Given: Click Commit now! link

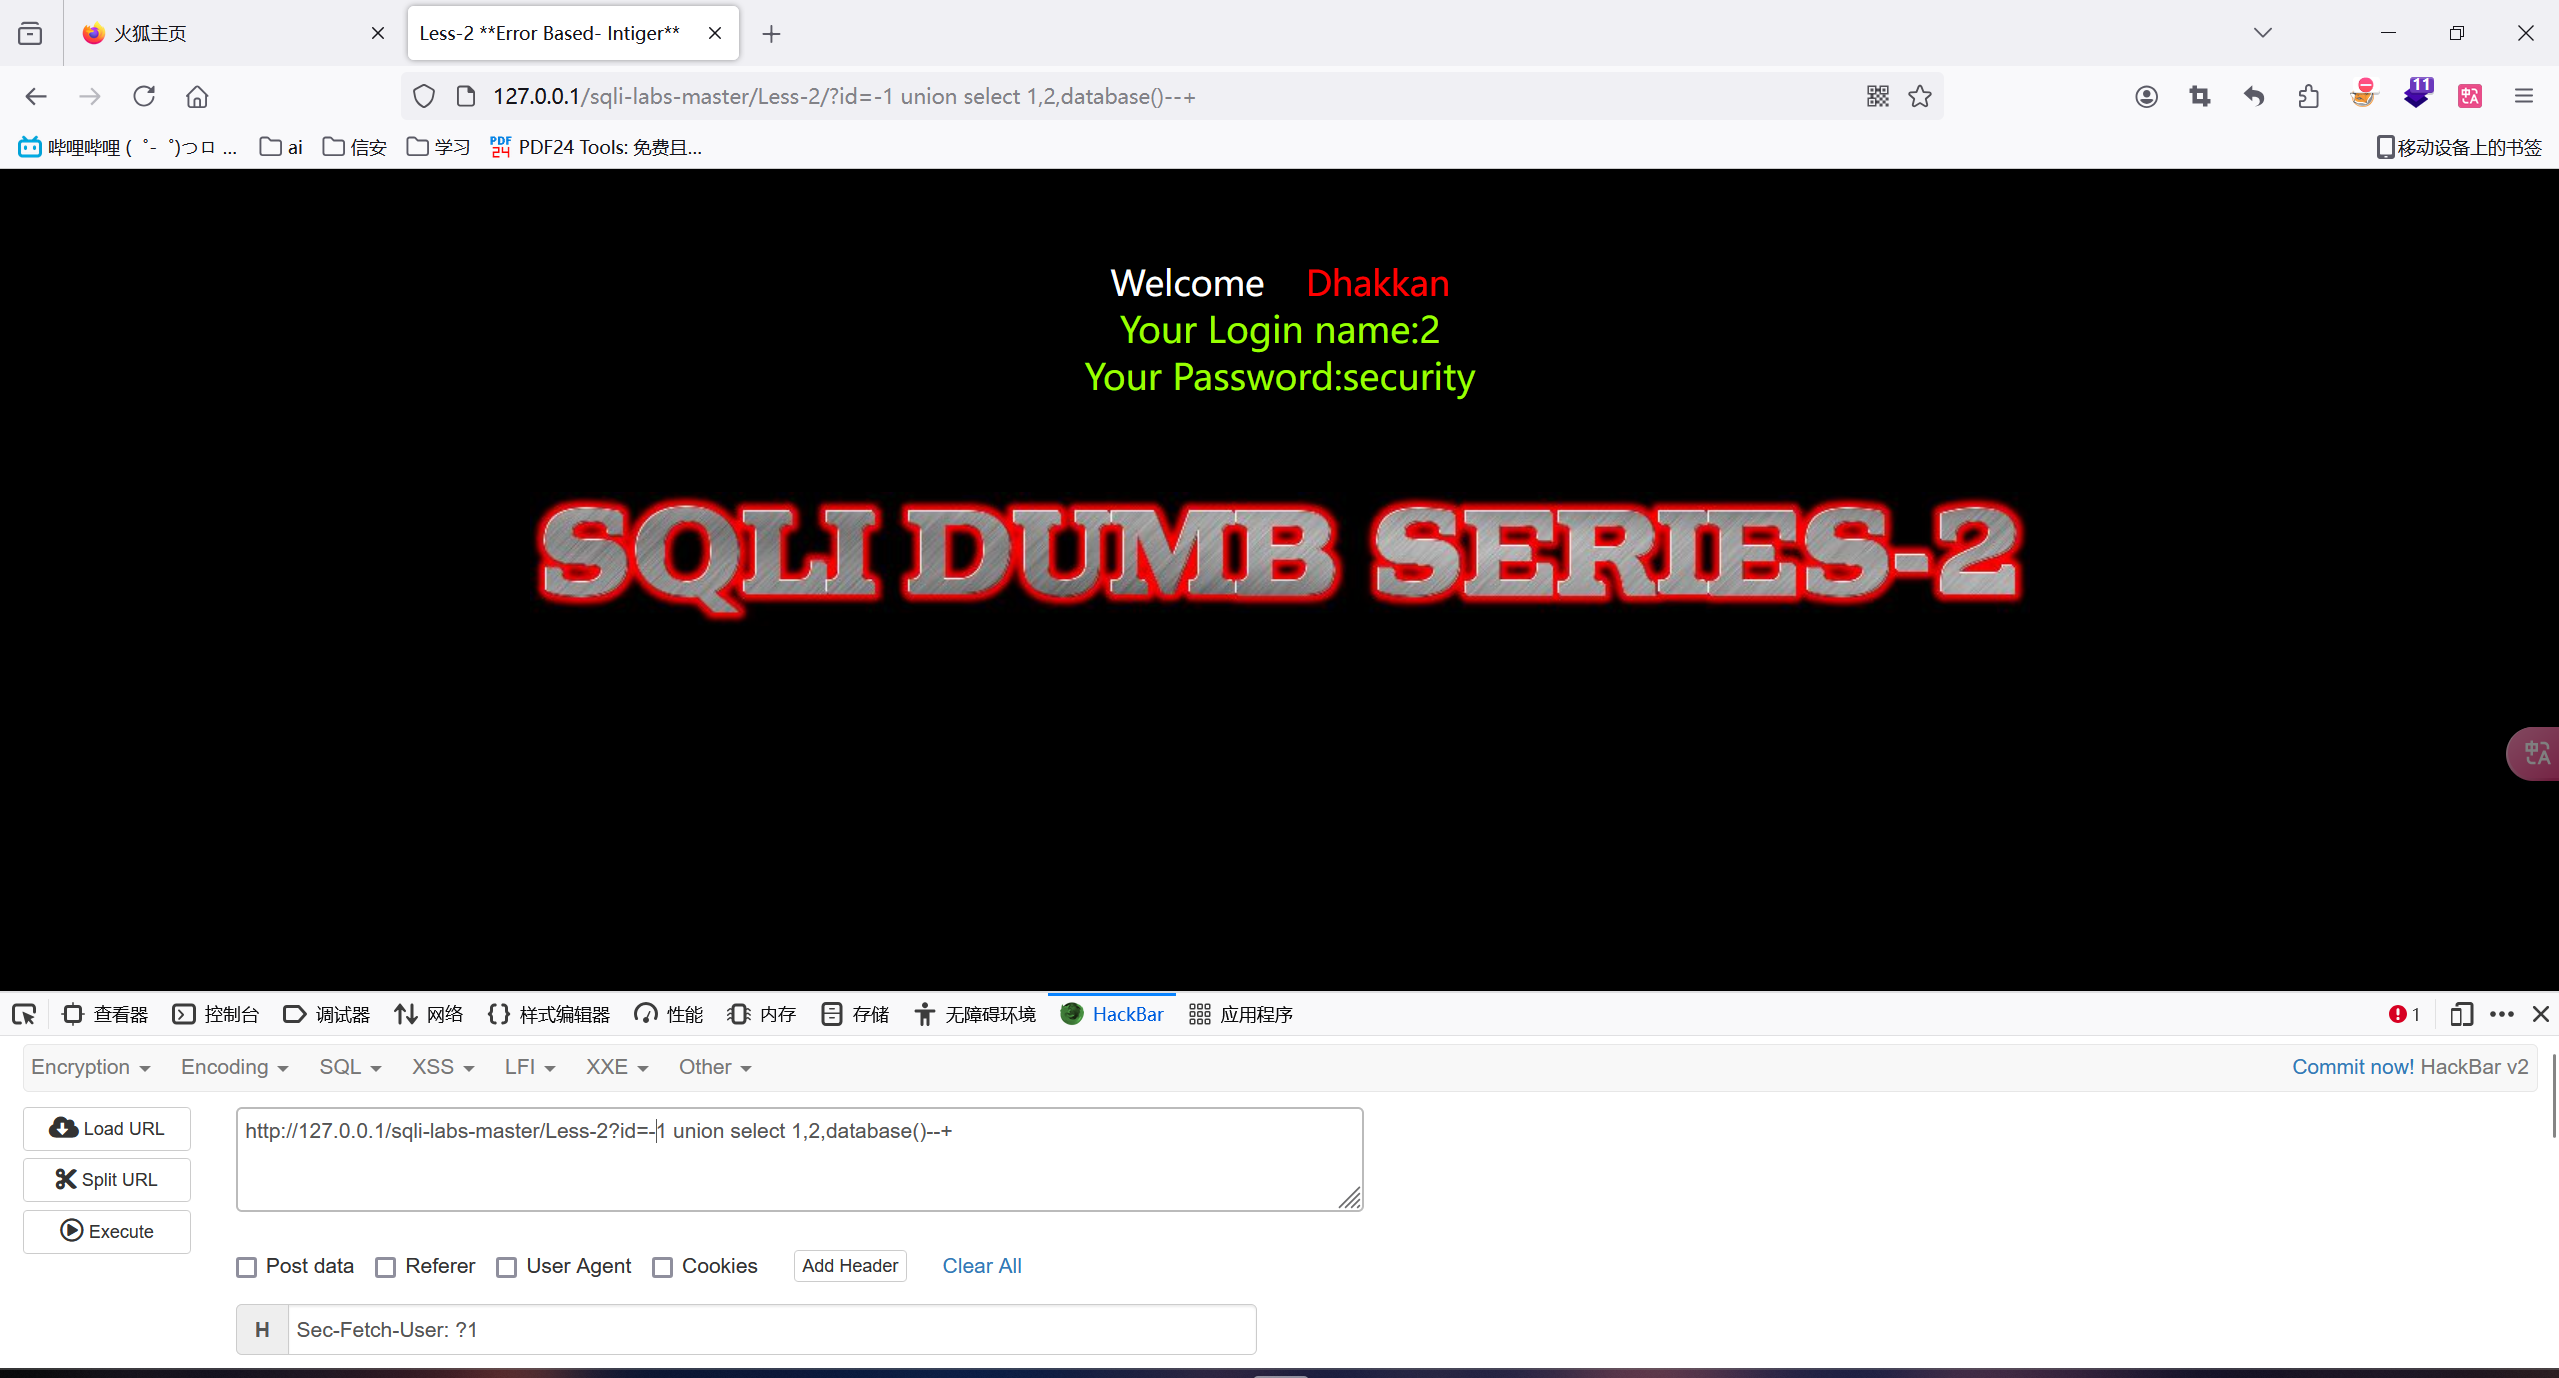Looking at the screenshot, I should tap(2353, 1067).
